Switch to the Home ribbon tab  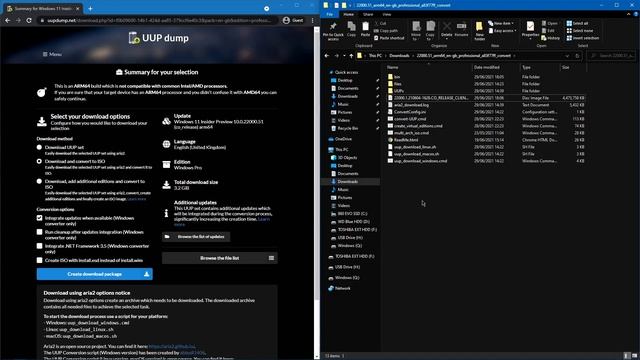tap(348, 14)
